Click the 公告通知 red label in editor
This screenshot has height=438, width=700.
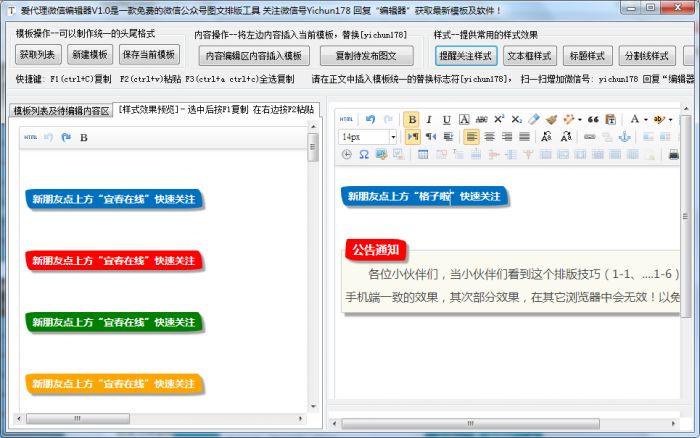pos(375,250)
